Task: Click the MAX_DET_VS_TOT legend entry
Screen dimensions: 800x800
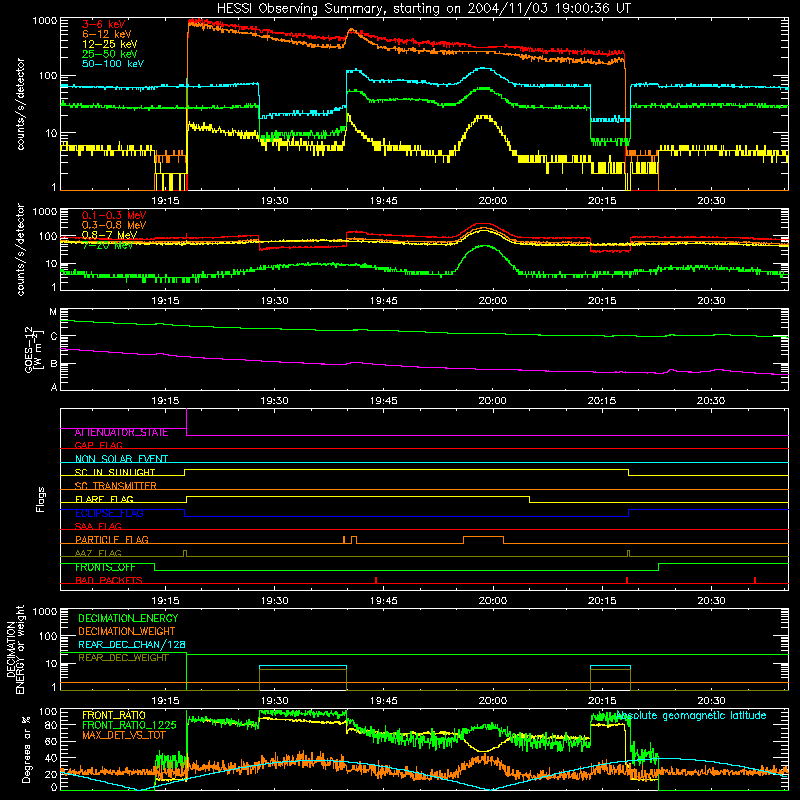Action: (x=124, y=735)
